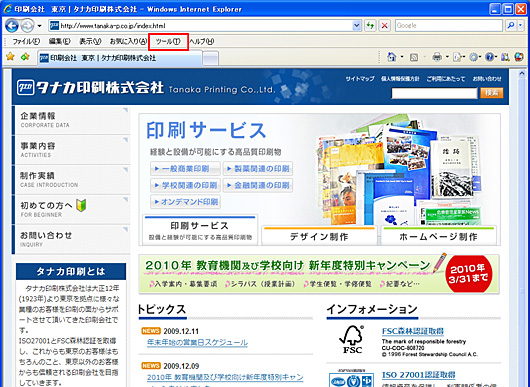The image size is (530, 387).
Task: Open 2010年 教育機関及び学校向け news link
Action: (x=225, y=377)
